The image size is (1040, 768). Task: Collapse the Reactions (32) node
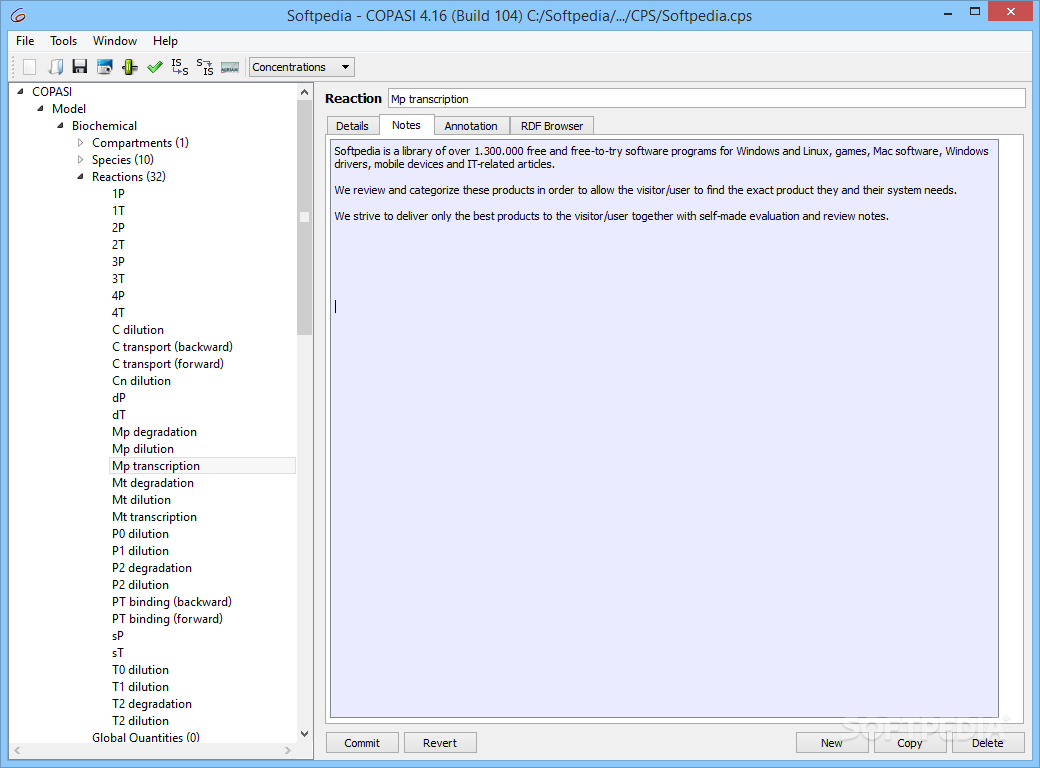tap(80, 176)
